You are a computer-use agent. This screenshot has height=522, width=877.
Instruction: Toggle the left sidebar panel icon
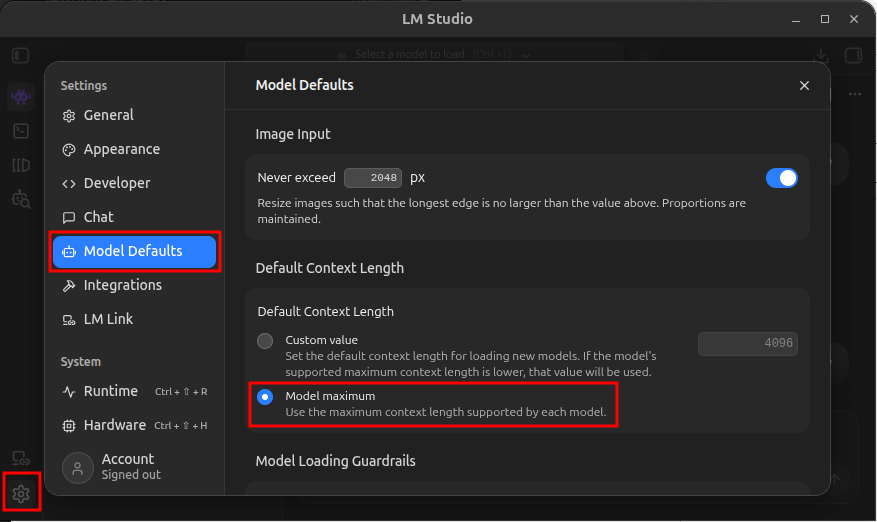pyautogui.click(x=21, y=55)
